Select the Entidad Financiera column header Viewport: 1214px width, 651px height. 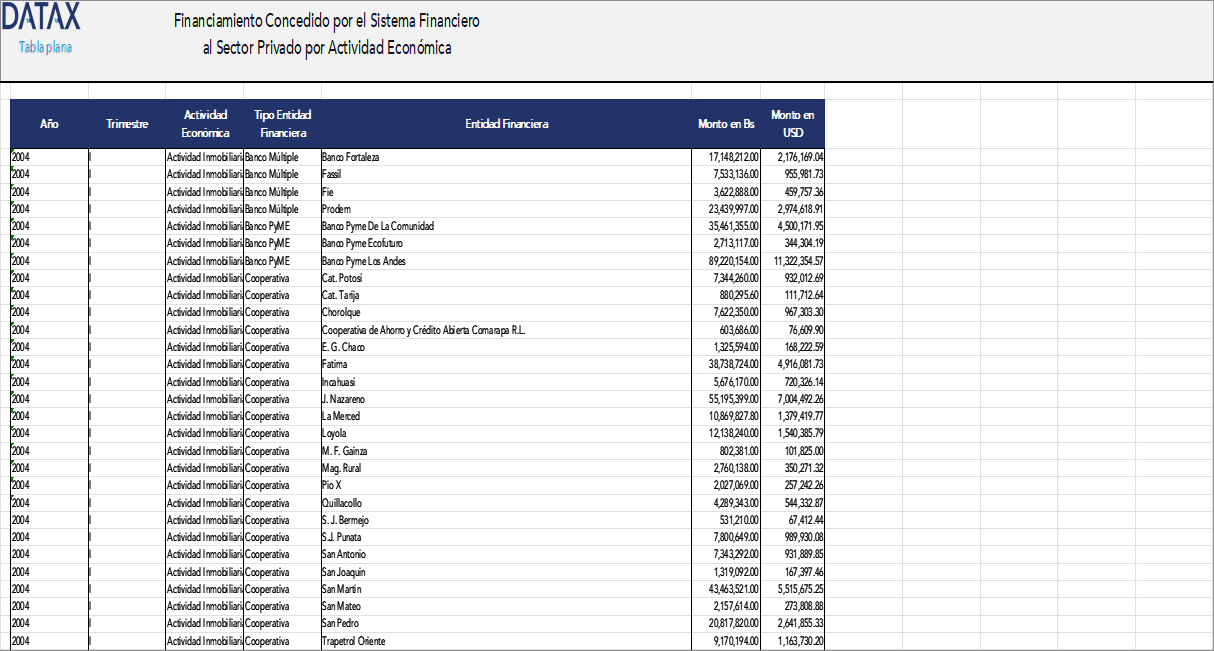[506, 124]
